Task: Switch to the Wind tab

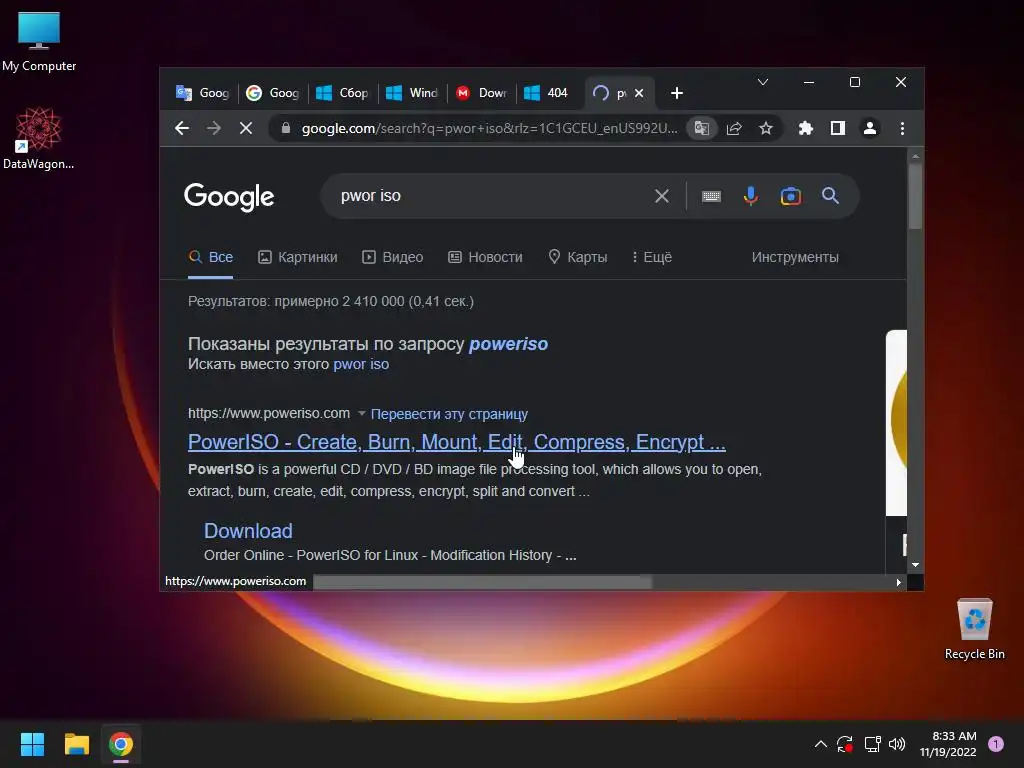Action: click(412, 93)
